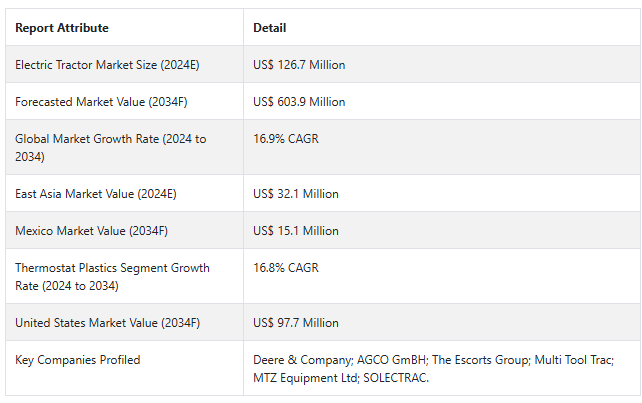Viewport: 642px width, 403px height.
Task: Click the Detail column header
Action: 270,28
